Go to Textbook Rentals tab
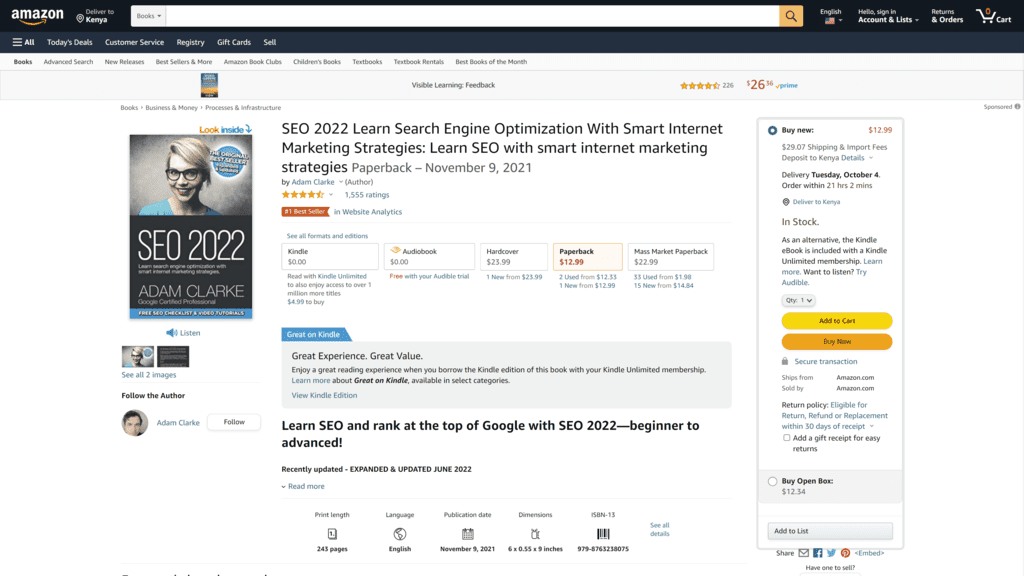 click(x=419, y=61)
